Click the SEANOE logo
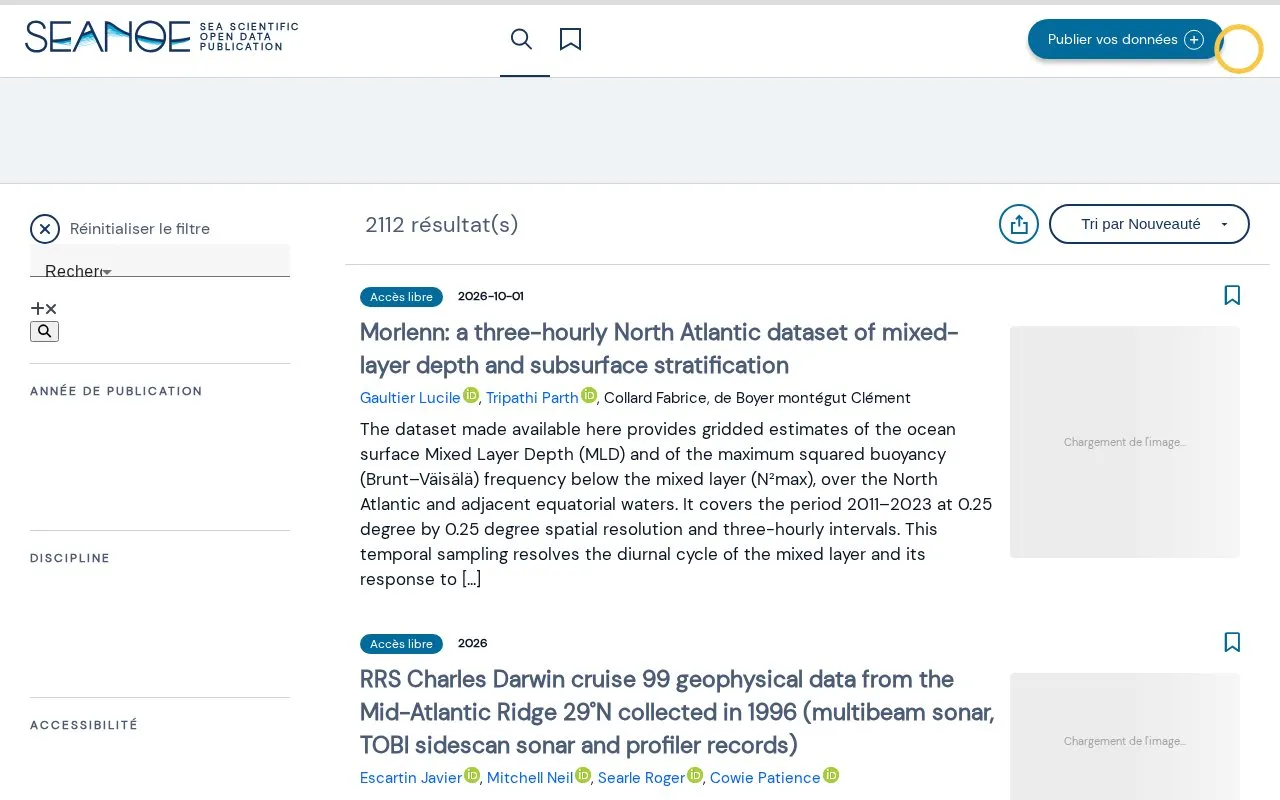Image resolution: width=1280 pixels, height=800 pixels. coord(162,37)
